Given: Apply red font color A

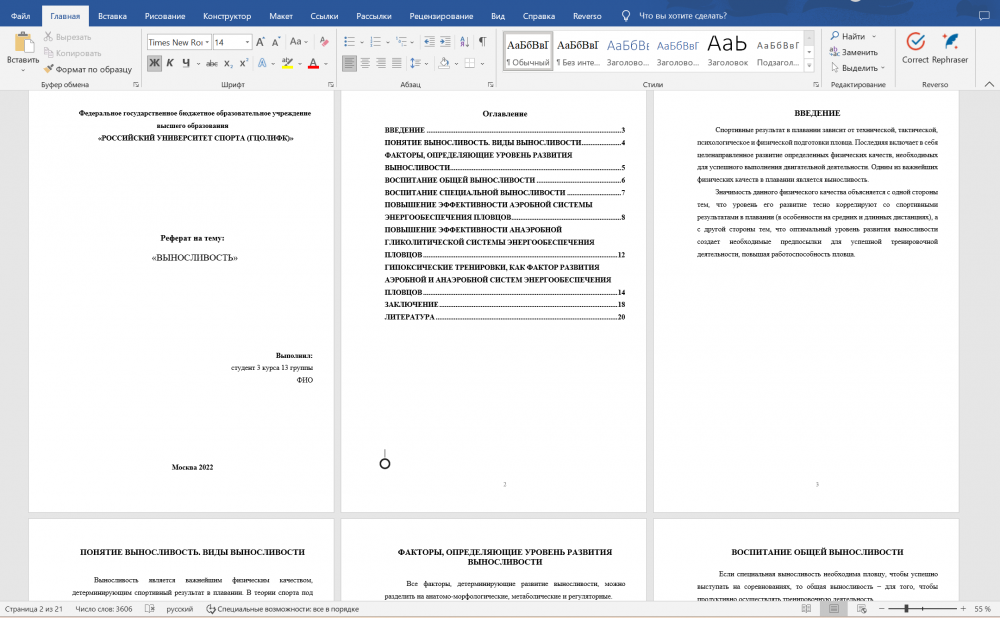Looking at the screenshot, I should [x=313, y=63].
